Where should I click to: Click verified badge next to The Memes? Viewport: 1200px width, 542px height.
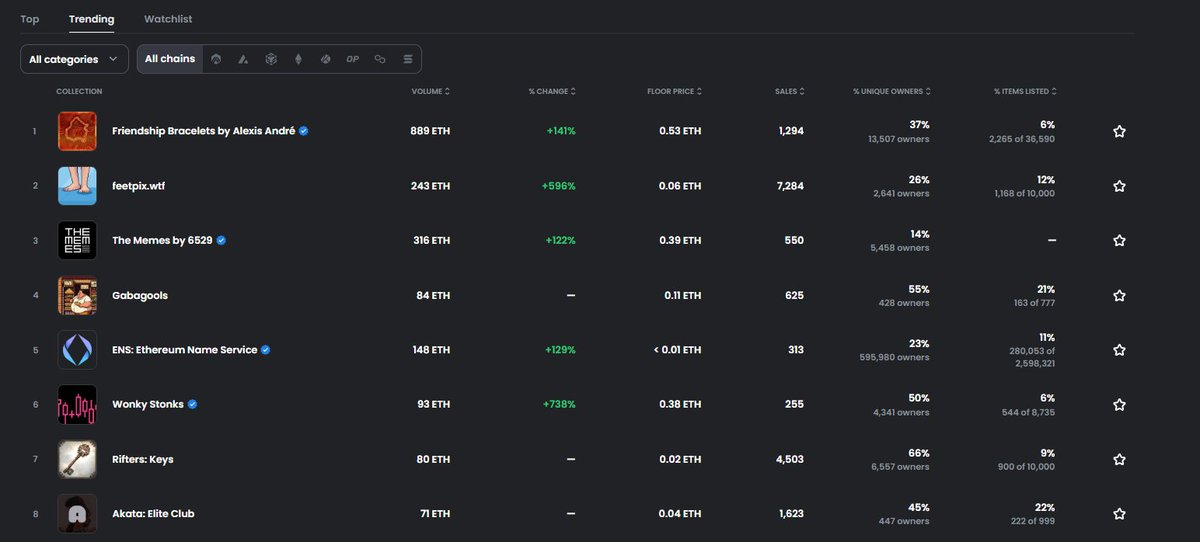[221, 240]
